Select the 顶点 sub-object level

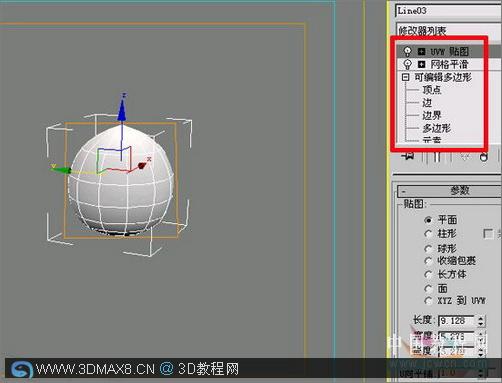point(432,90)
